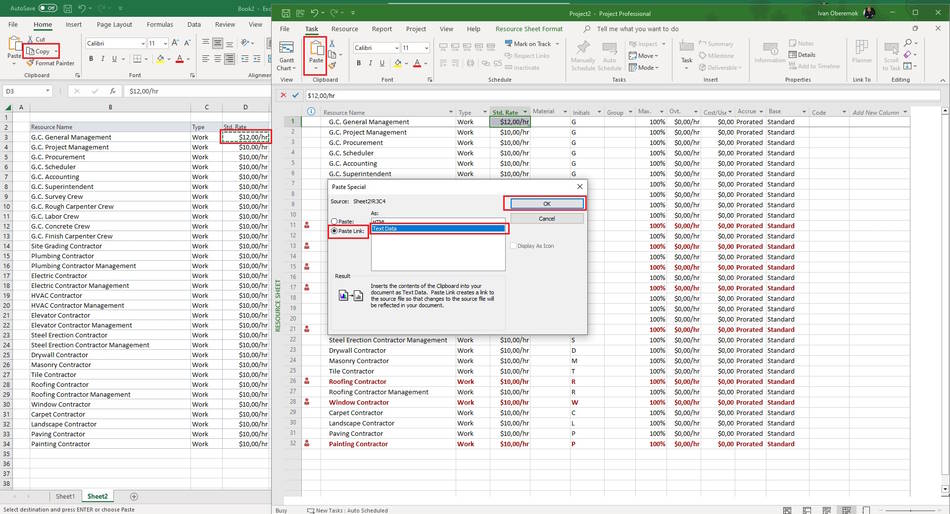The width and height of the screenshot is (950, 514).
Task: Select Text Data in As list
Action: pos(438,229)
